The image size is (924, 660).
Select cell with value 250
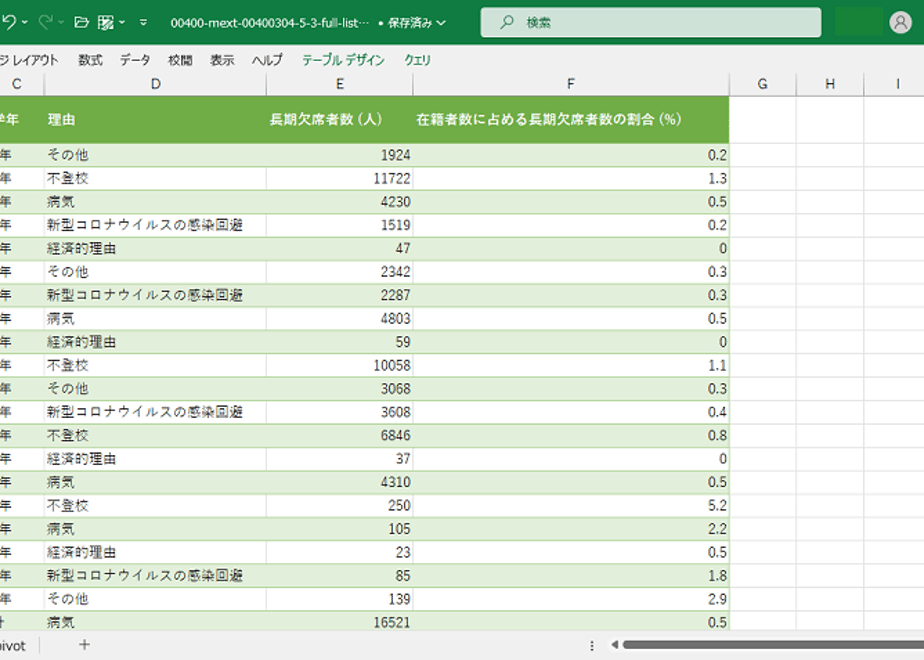339,506
